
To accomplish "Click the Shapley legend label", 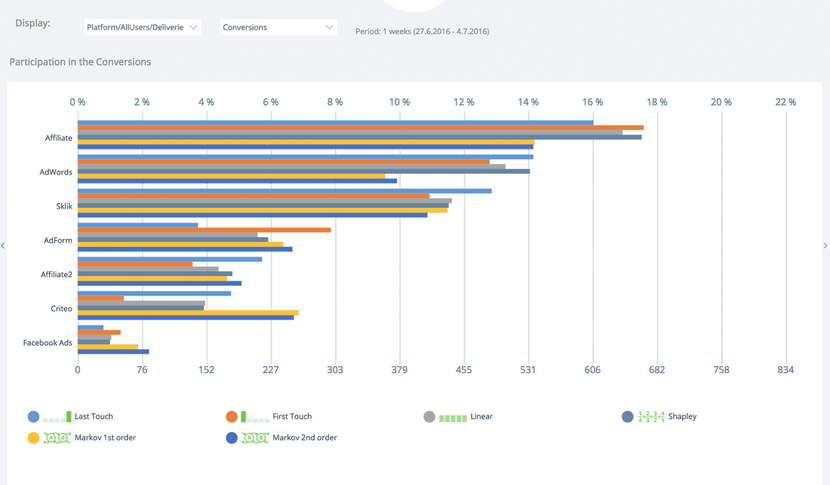I will pyautogui.click(x=682, y=416).
